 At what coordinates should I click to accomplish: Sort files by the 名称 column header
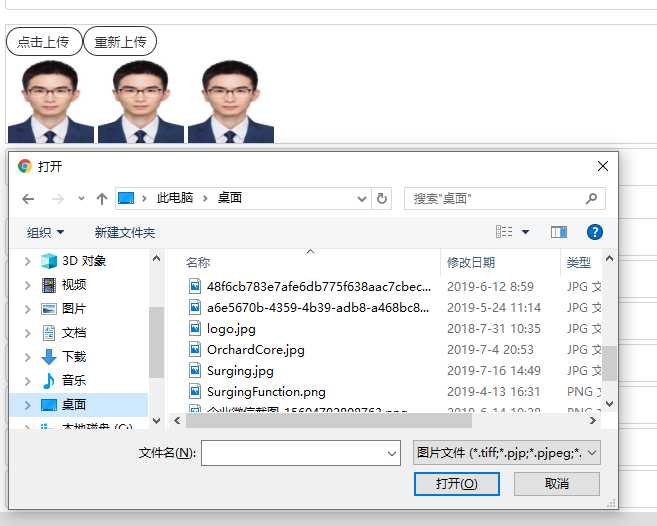click(x=198, y=263)
